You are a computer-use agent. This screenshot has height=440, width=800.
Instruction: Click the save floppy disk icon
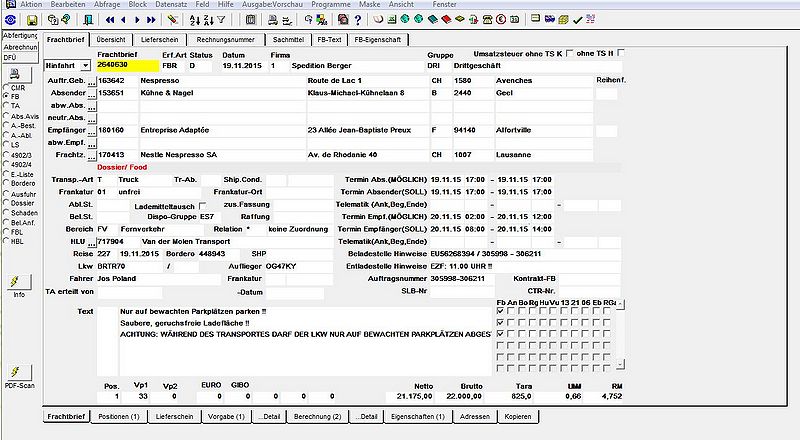pyautogui.click(x=32, y=20)
